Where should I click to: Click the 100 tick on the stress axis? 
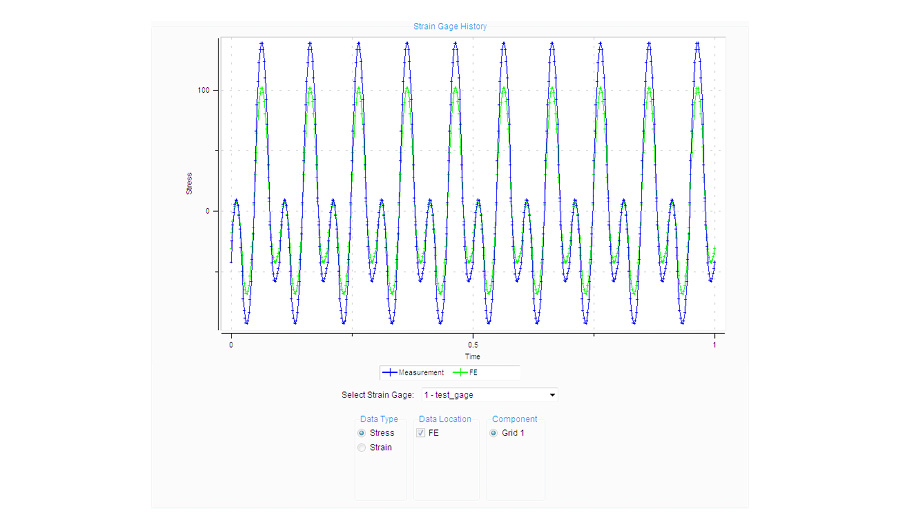pyautogui.click(x=204, y=90)
